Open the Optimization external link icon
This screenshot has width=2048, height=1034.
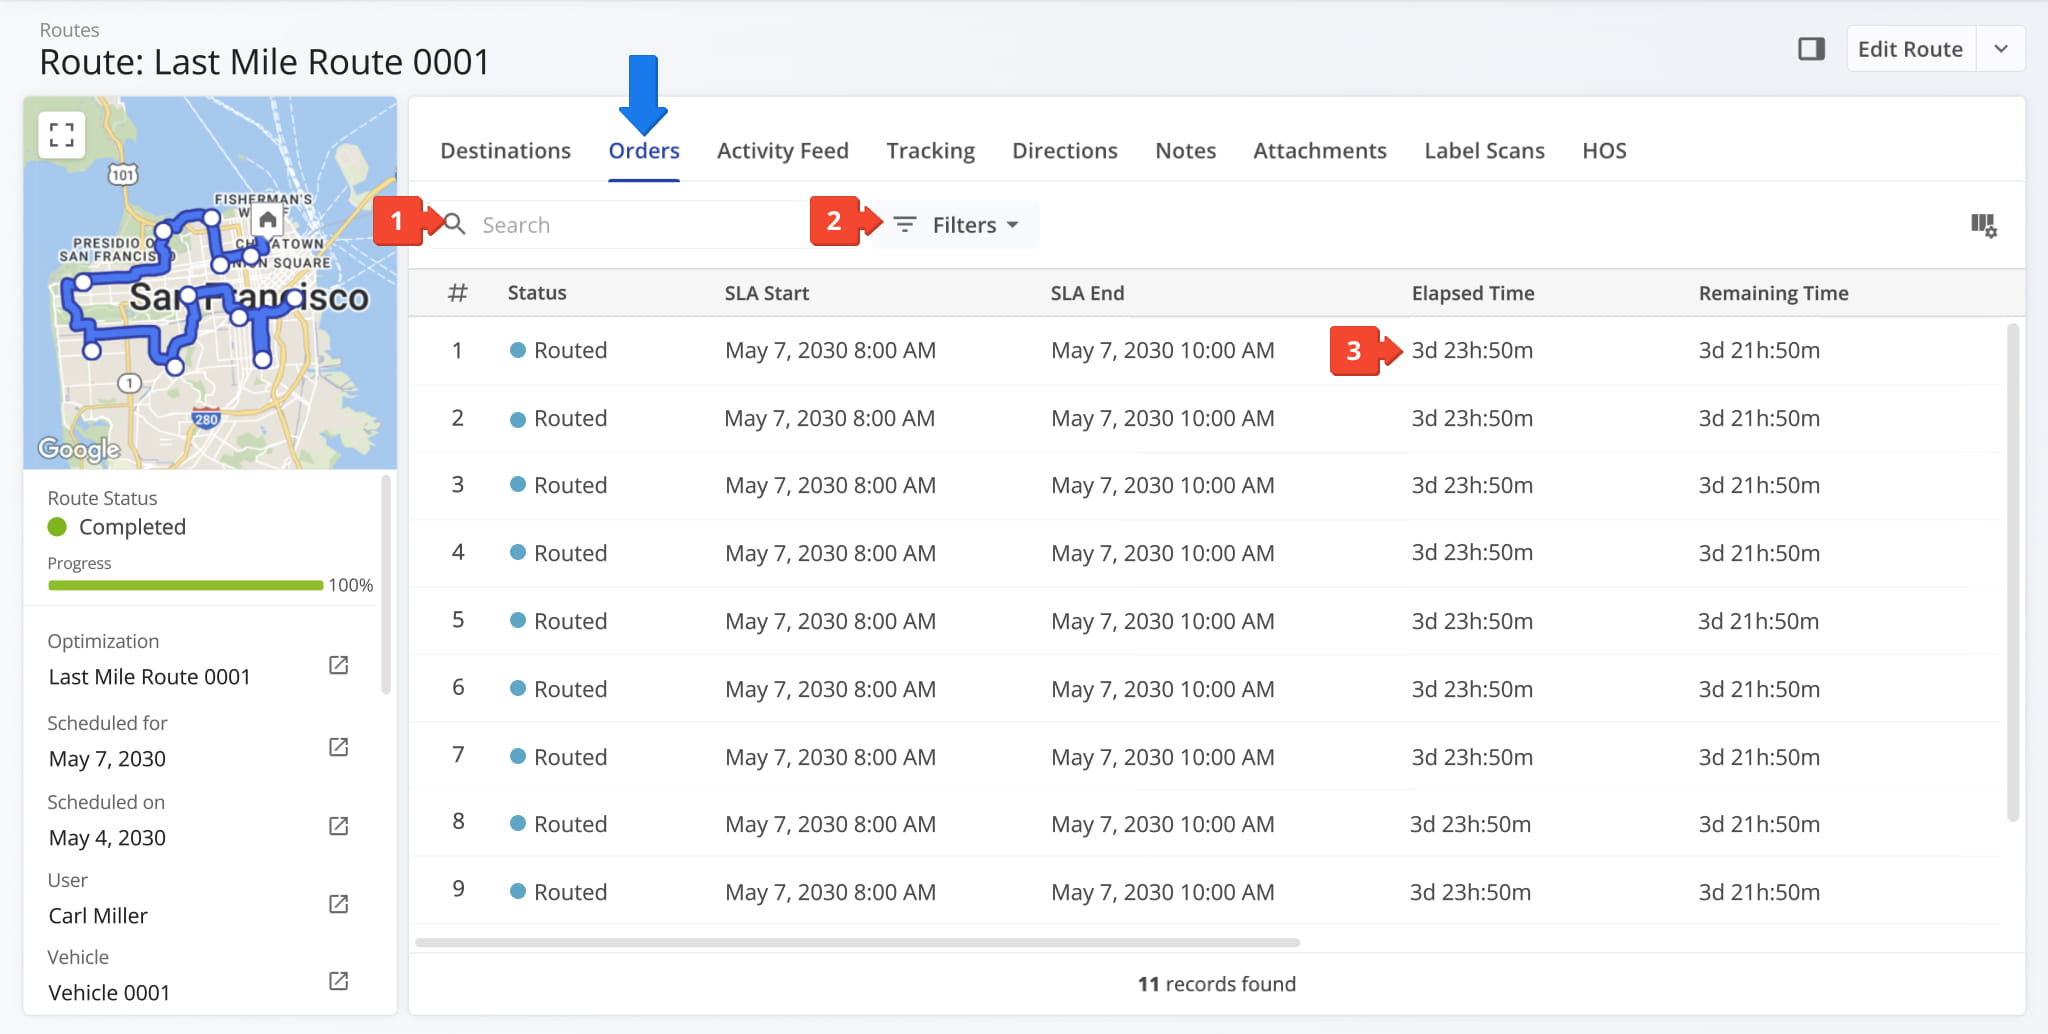click(339, 666)
